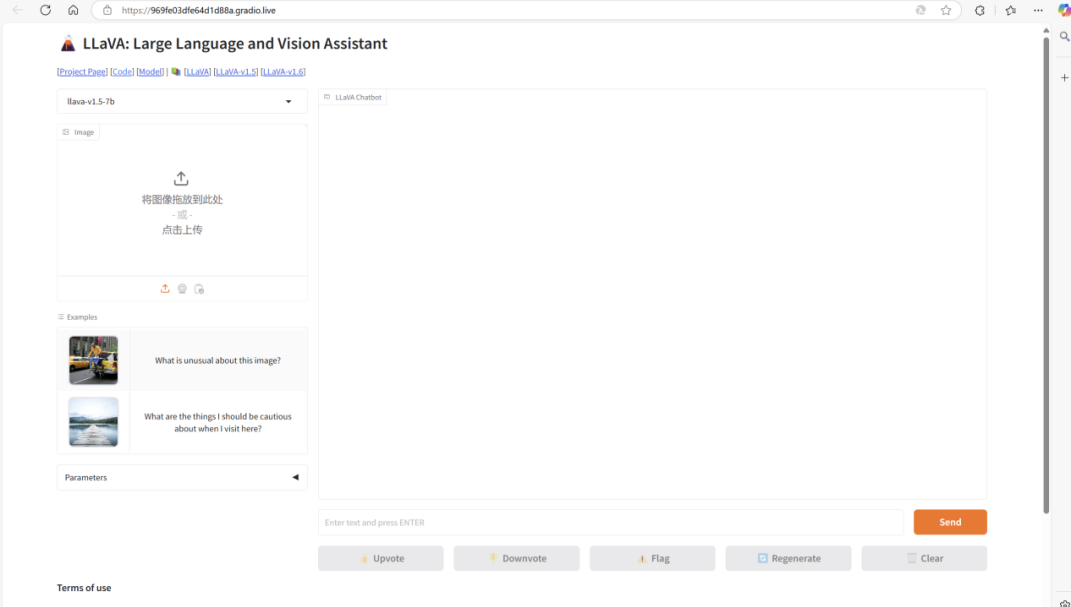
Task: Select the webcam image source icon
Action: click(x=182, y=289)
